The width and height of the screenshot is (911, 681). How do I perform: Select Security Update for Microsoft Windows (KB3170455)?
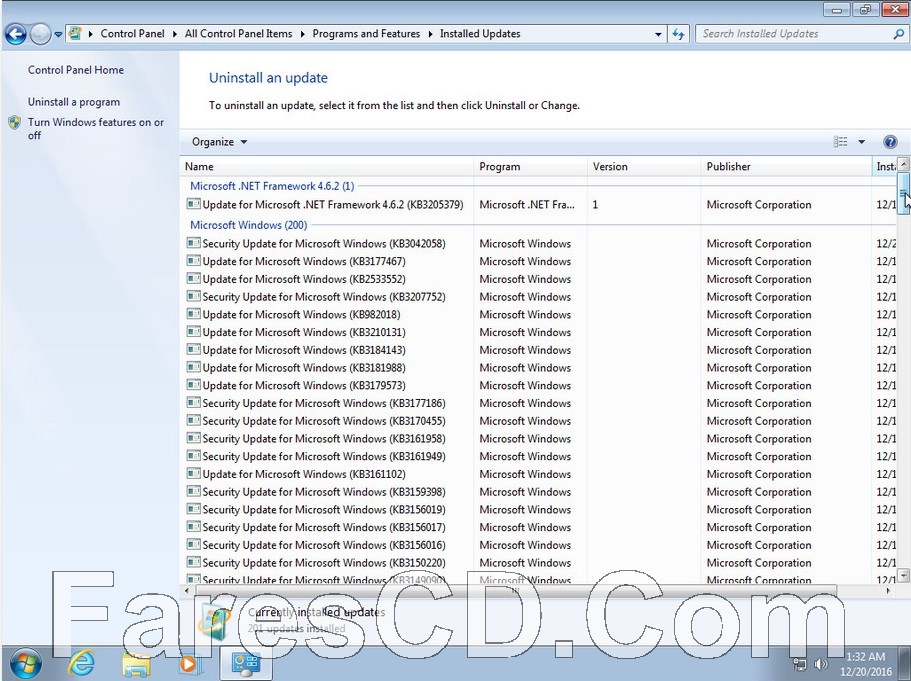(324, 421)
